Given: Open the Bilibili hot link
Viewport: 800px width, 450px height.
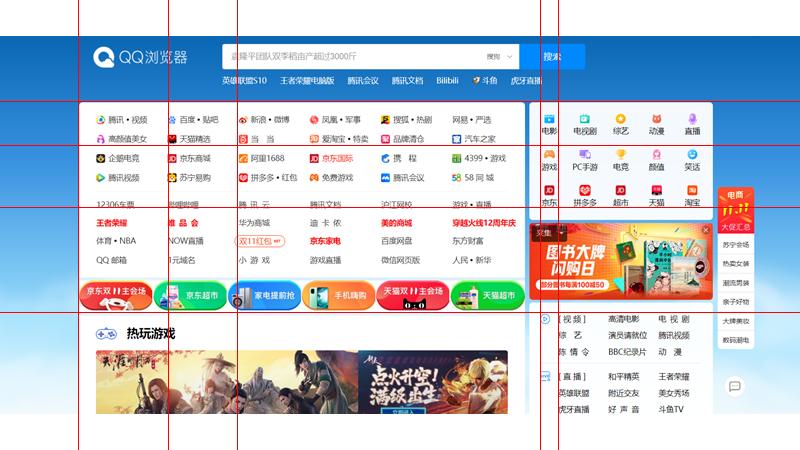Looking at the screenshot, I should [x=447, y=81].
